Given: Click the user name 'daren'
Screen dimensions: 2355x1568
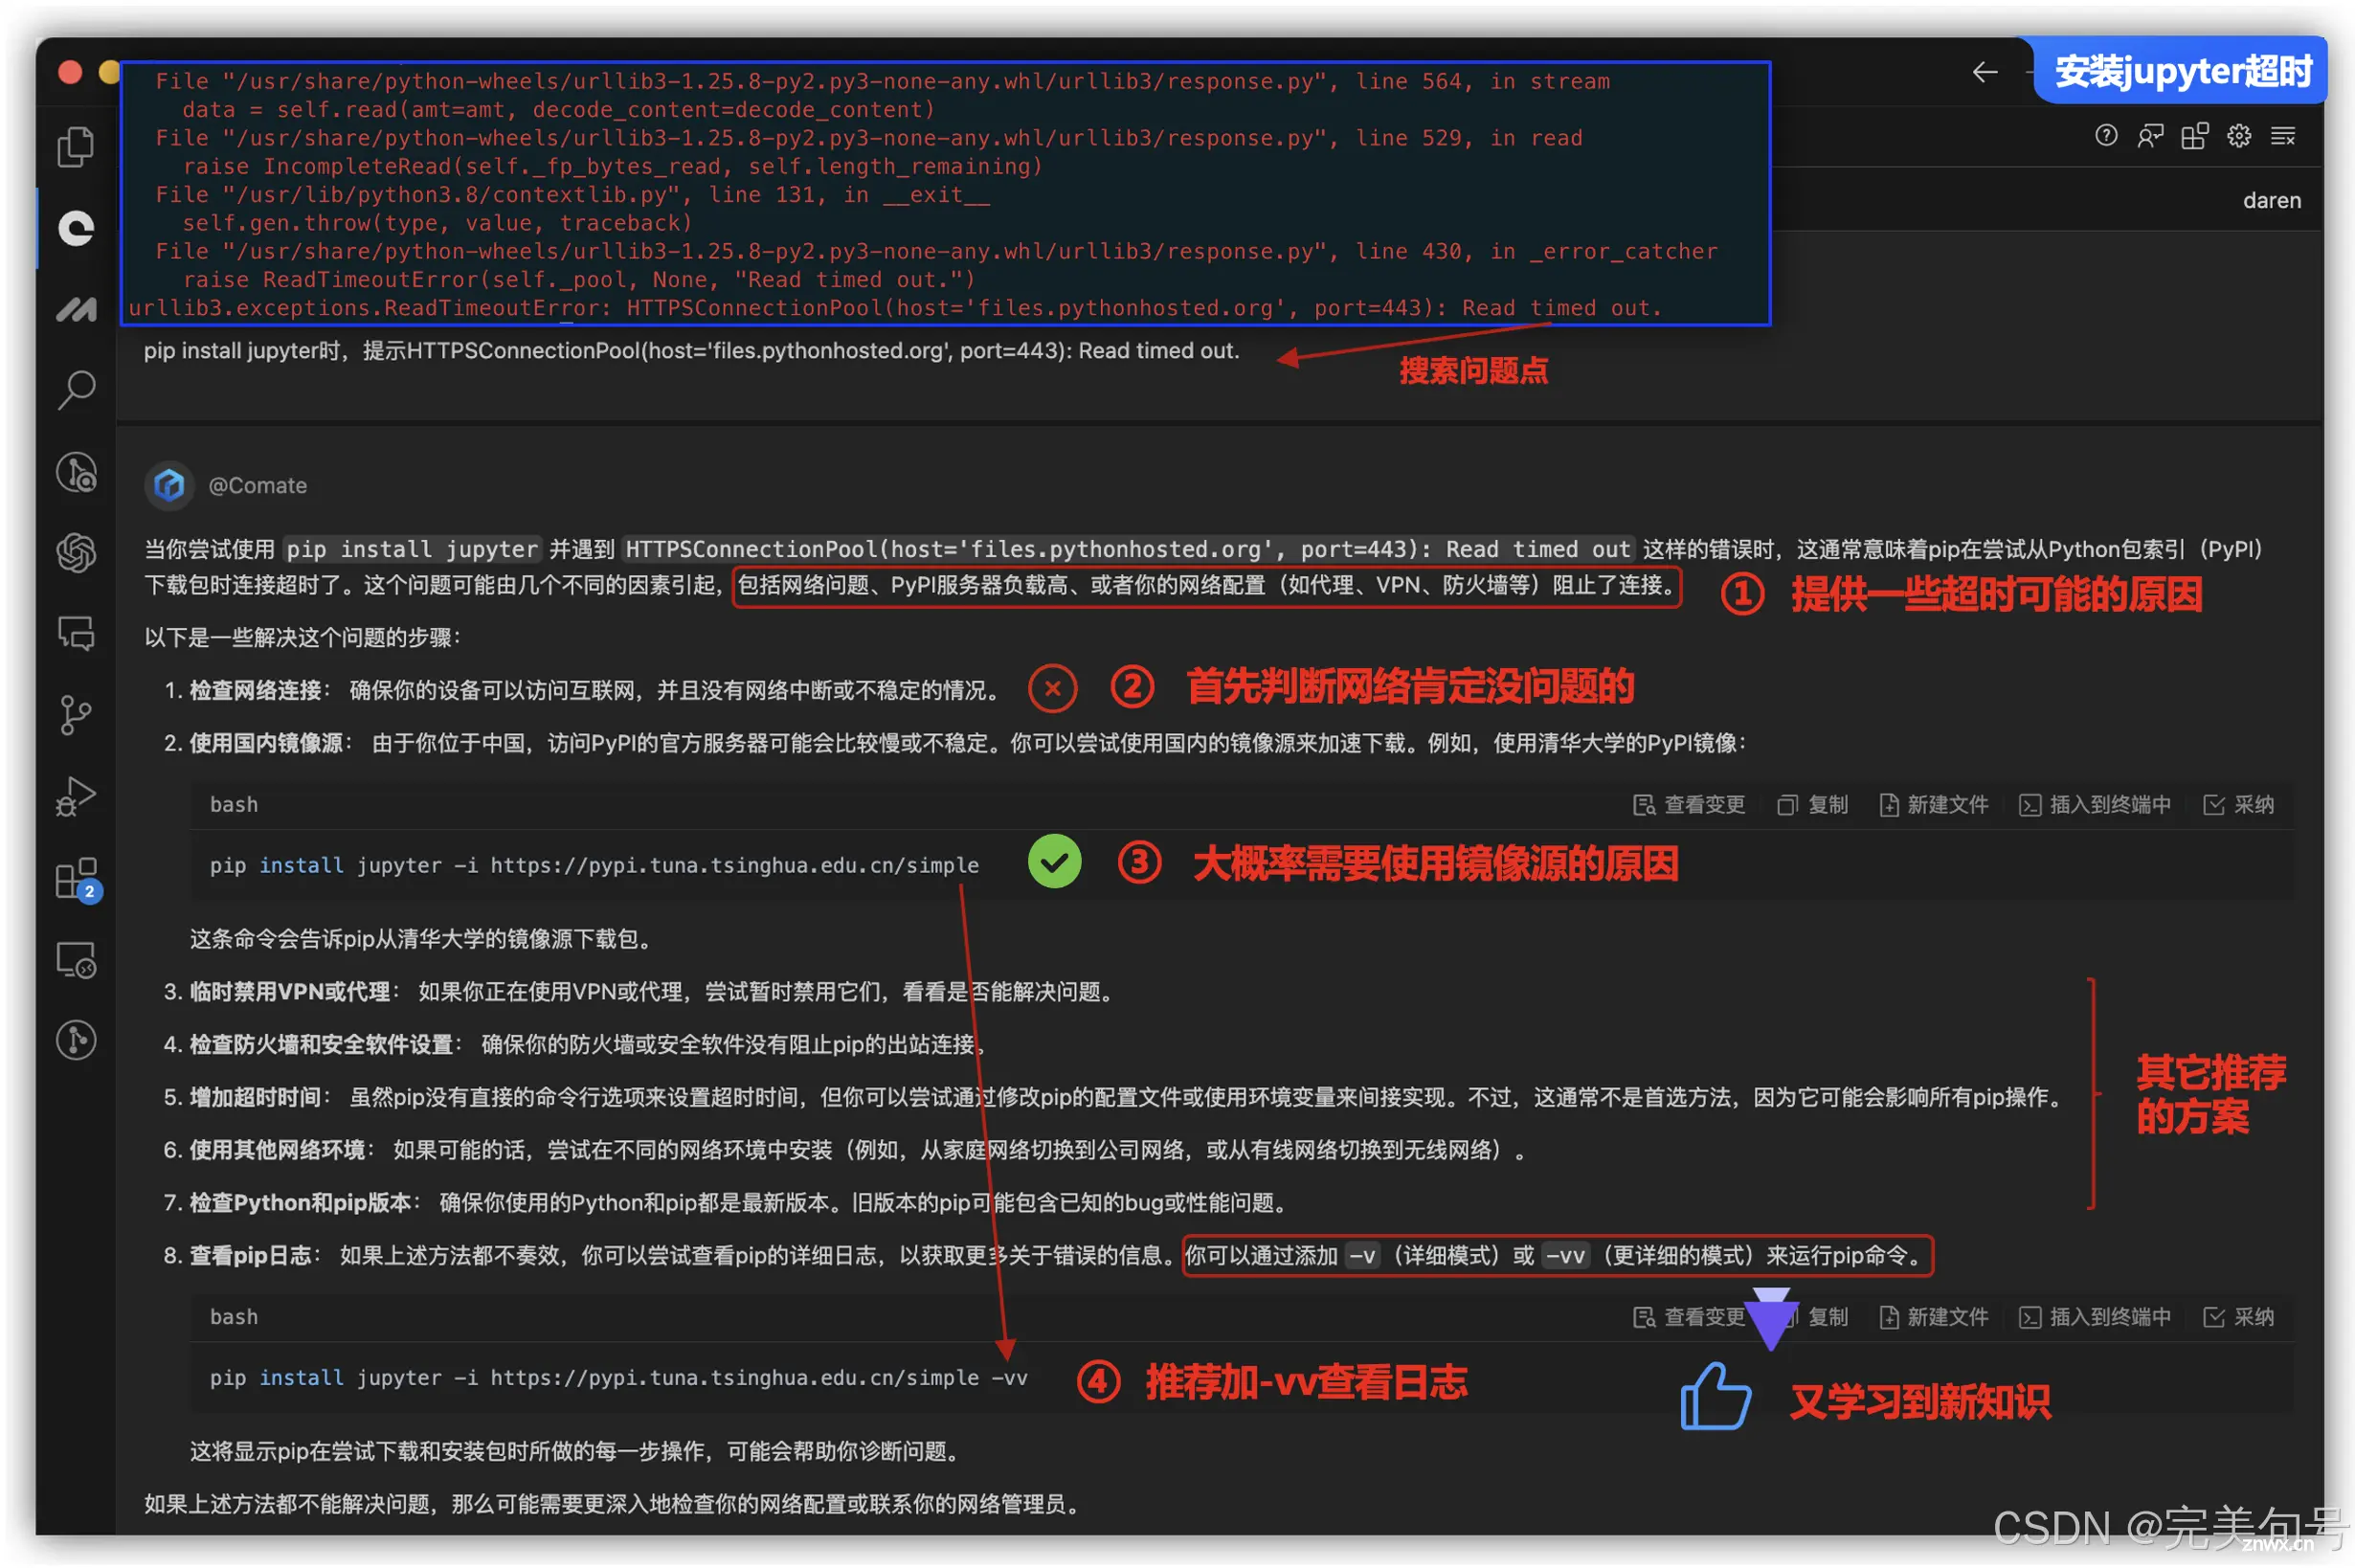Looking at the screenshot, I should click(2271, 200).
